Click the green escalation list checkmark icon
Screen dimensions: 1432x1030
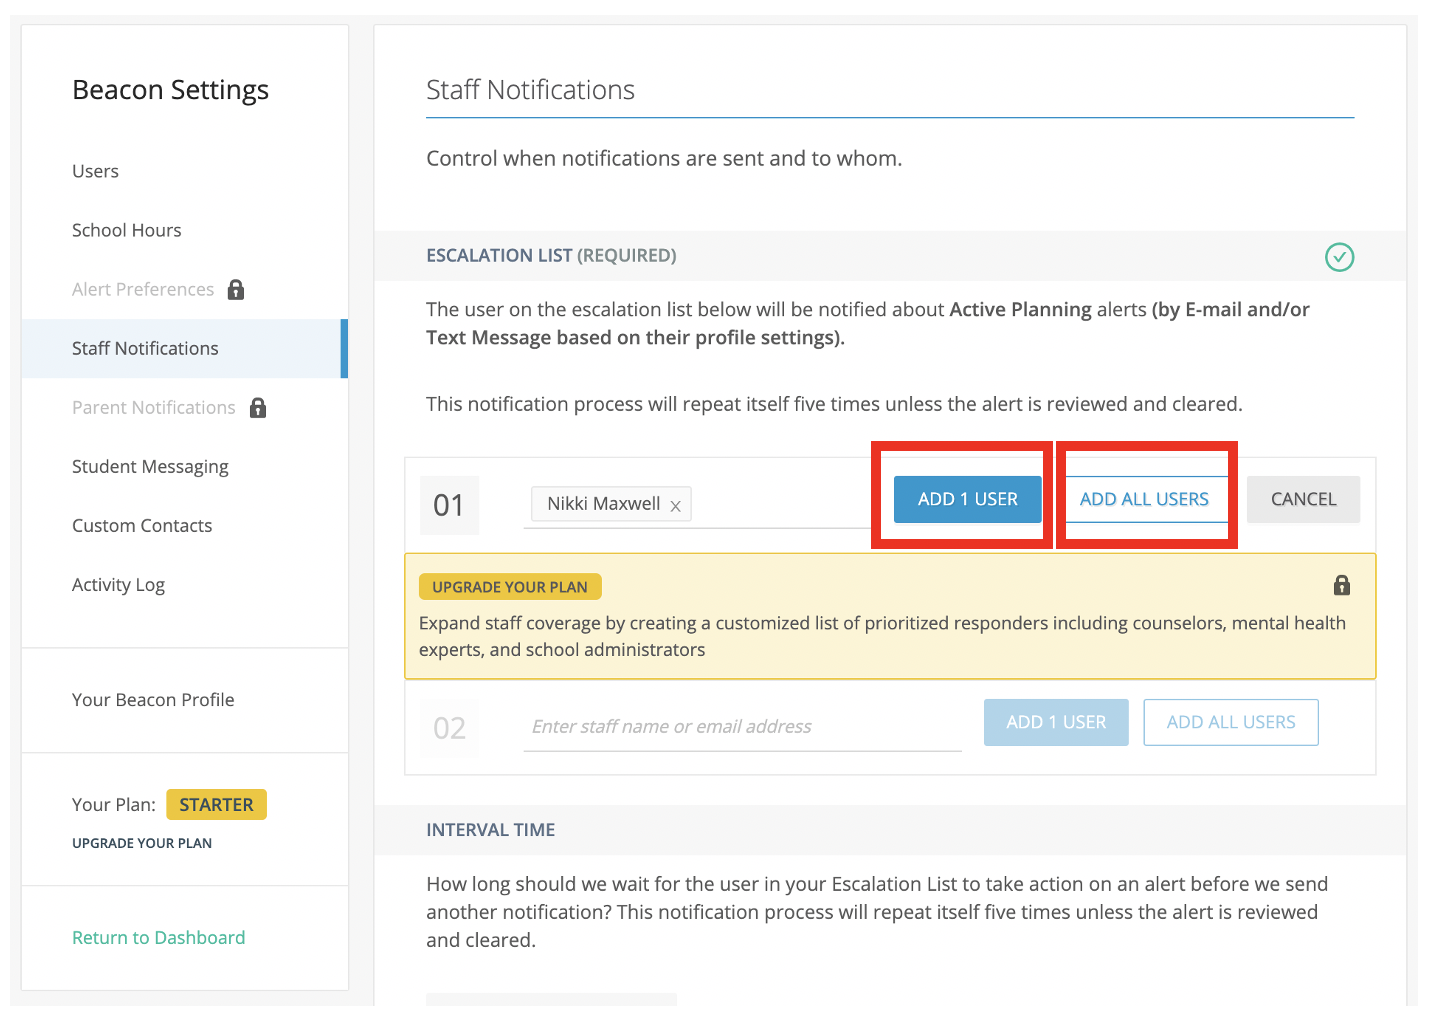[x=1339, y=257]
